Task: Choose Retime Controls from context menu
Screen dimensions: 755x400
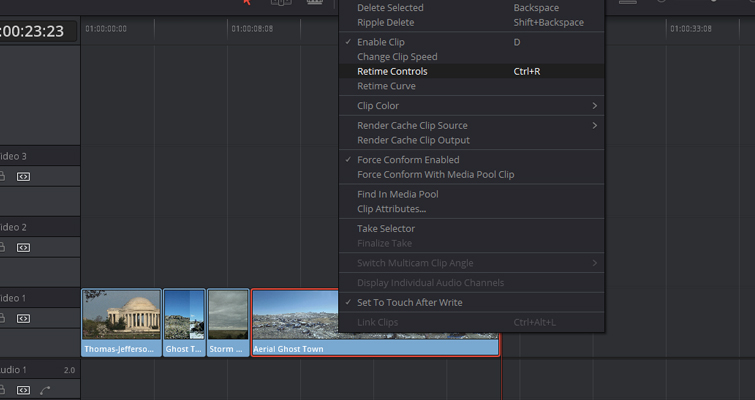Action: [392, 72]
